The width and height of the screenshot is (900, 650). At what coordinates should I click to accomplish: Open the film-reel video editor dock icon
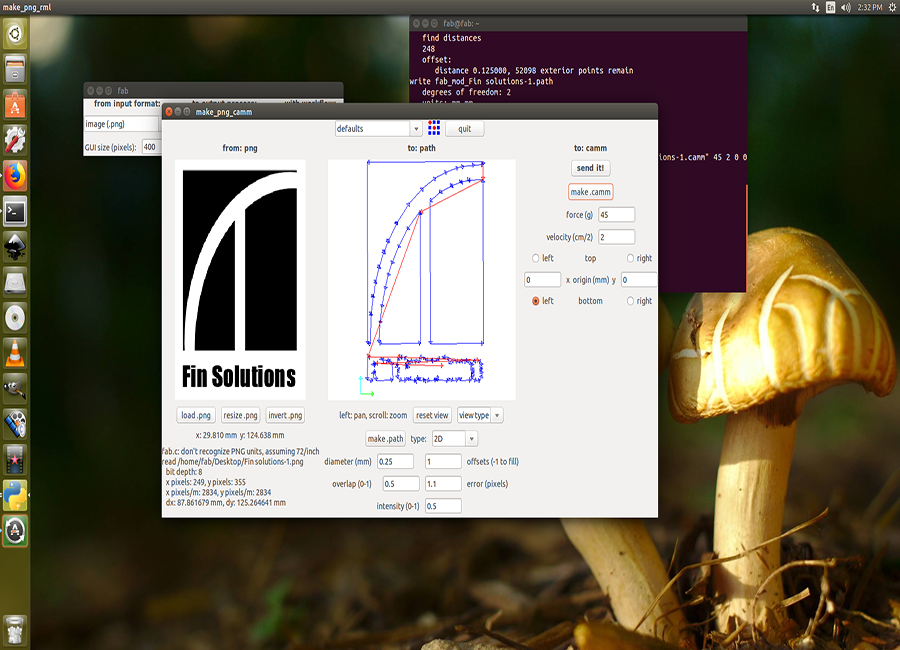click(15, 424)
